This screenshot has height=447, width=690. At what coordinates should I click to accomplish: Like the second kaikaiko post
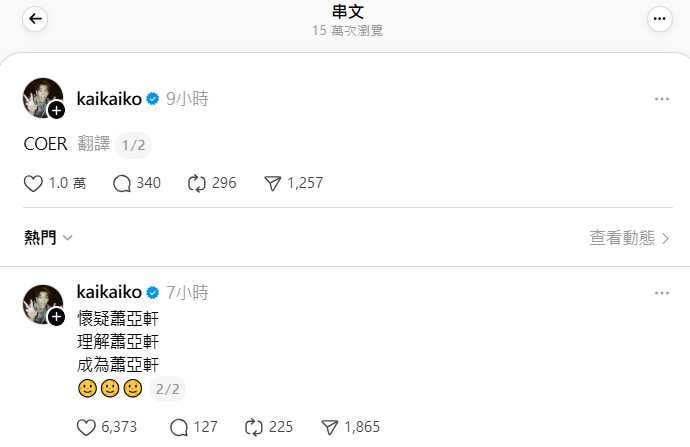[87, 427]
